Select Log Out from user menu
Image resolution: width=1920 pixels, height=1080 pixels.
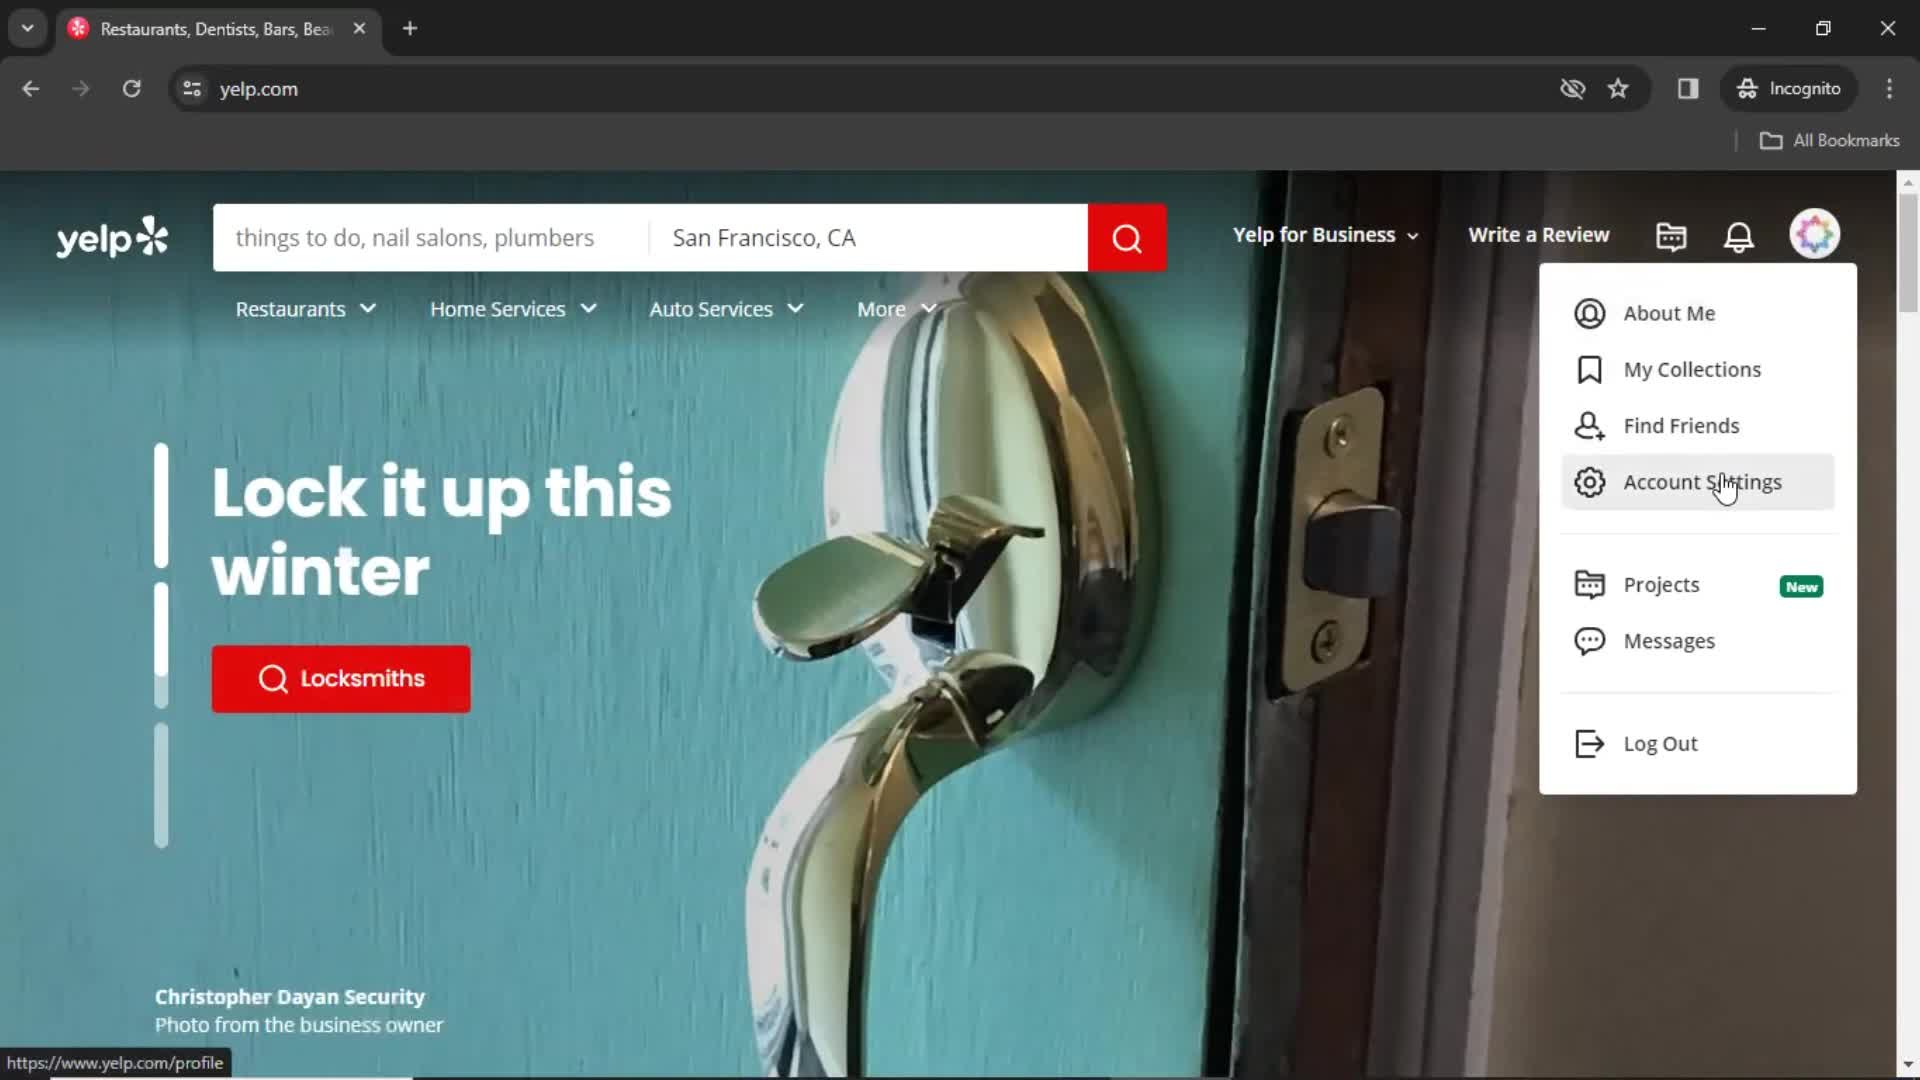pyautogui.click(x=1659, y=742)
